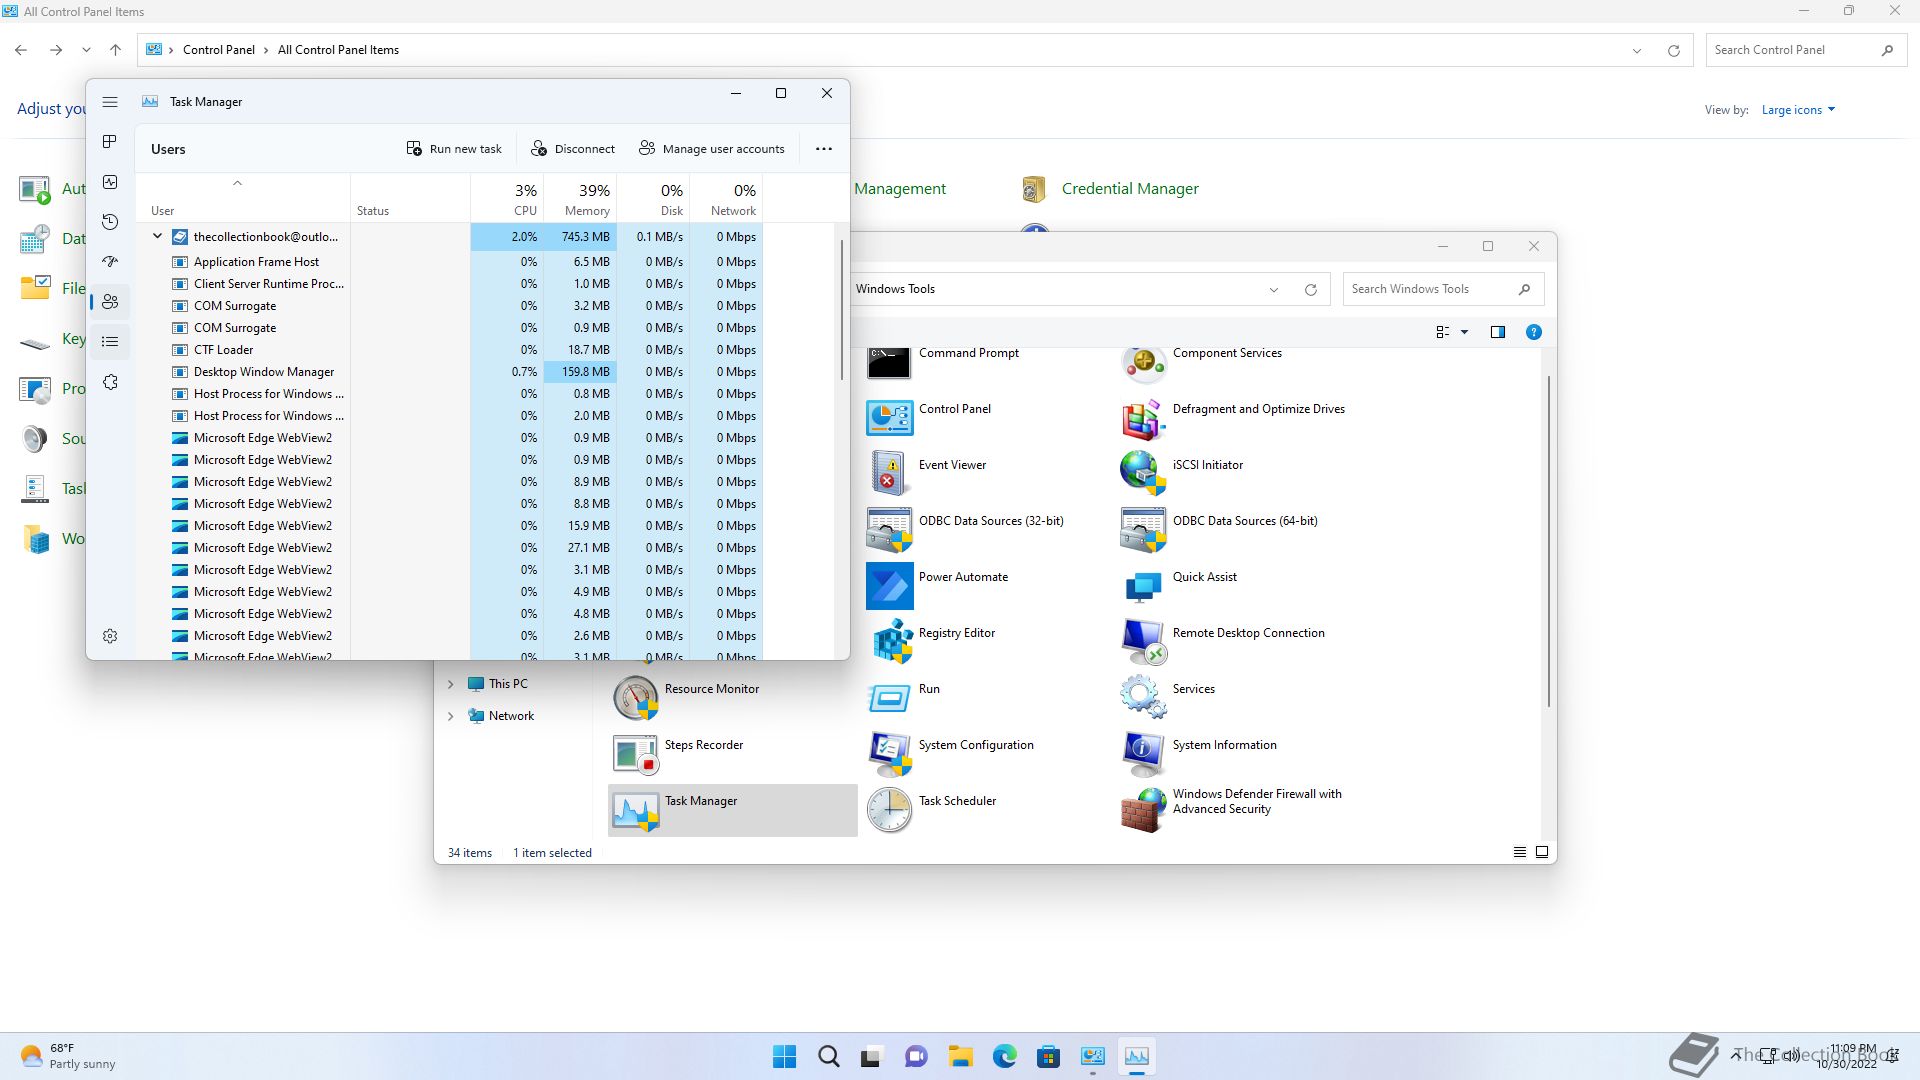
Task: Click Task Manager vertical scrollbar
Action: (x=842, y=310)
